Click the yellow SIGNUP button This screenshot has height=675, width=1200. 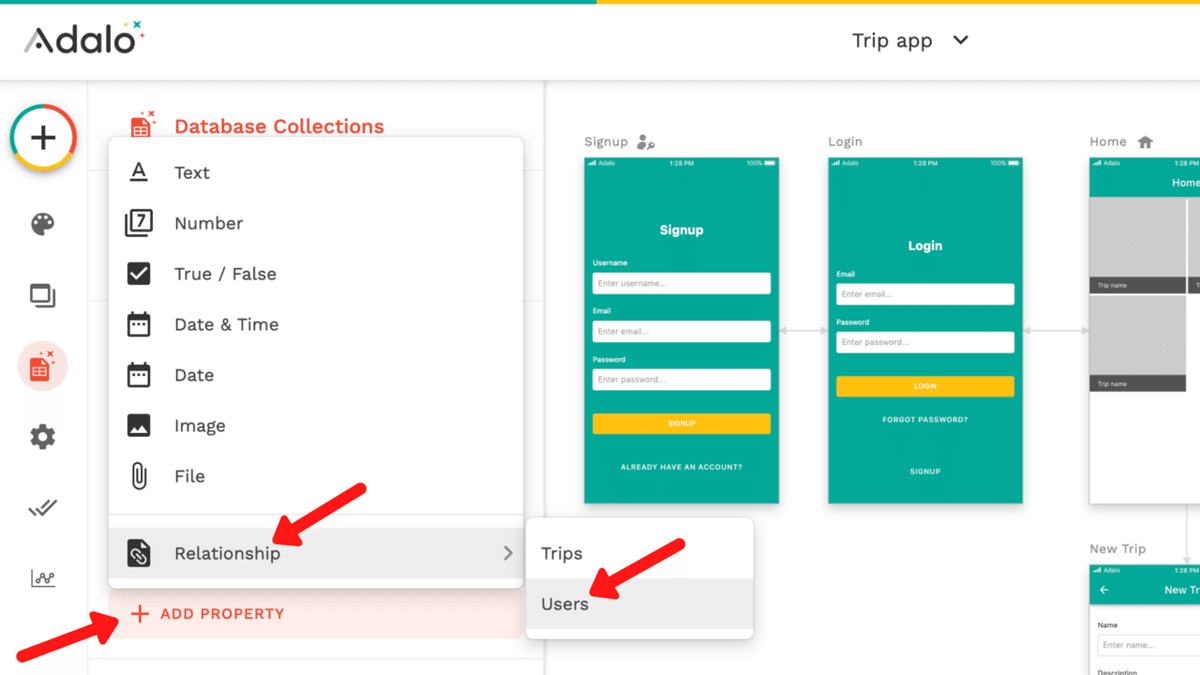pos(681,424)
